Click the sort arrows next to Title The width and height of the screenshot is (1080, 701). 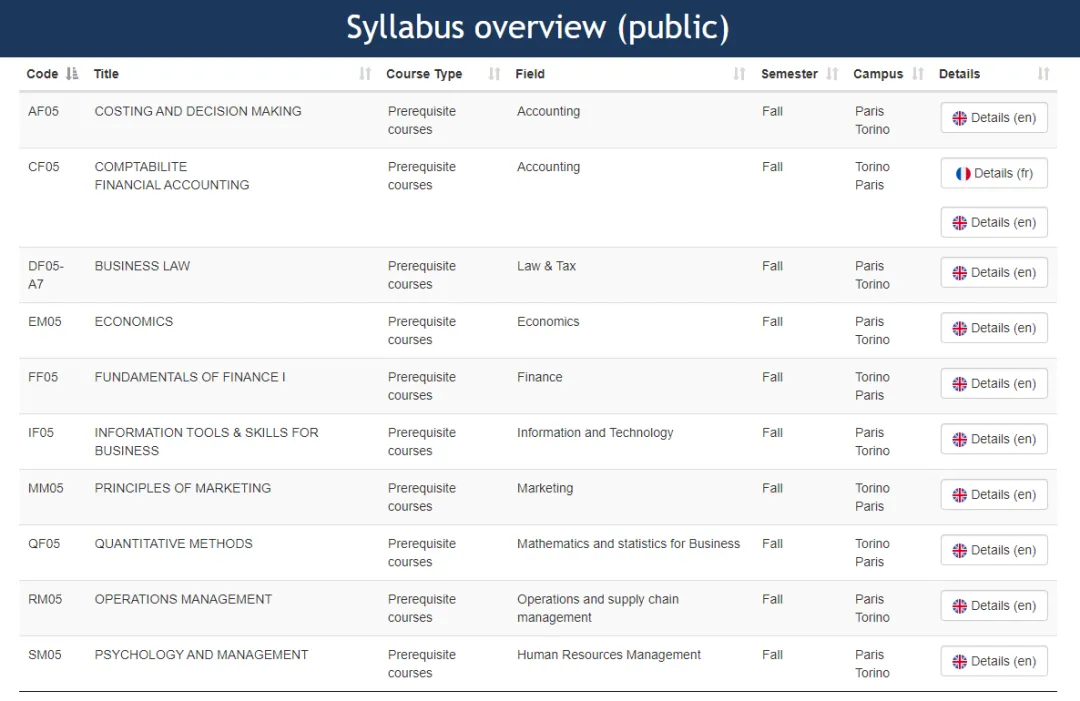pos(365,74)
